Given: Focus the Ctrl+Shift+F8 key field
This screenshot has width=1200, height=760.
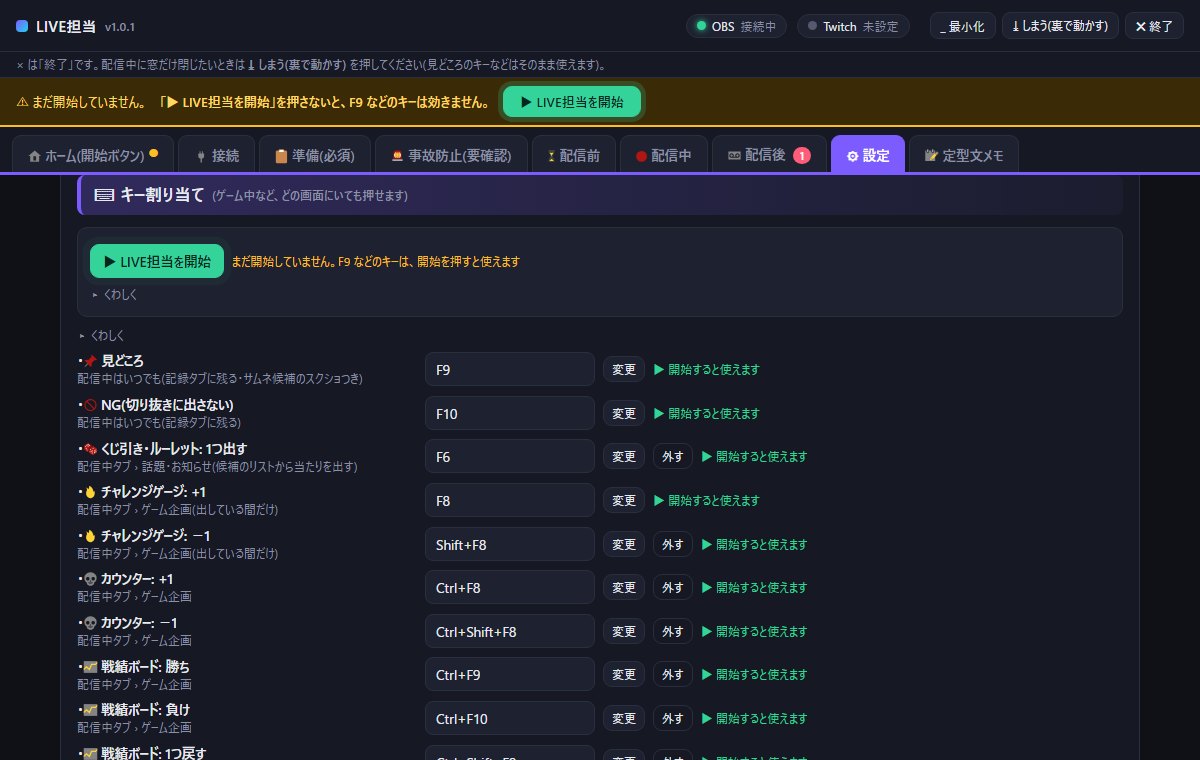Looking at the screenshot, I should tap(510, 631).
